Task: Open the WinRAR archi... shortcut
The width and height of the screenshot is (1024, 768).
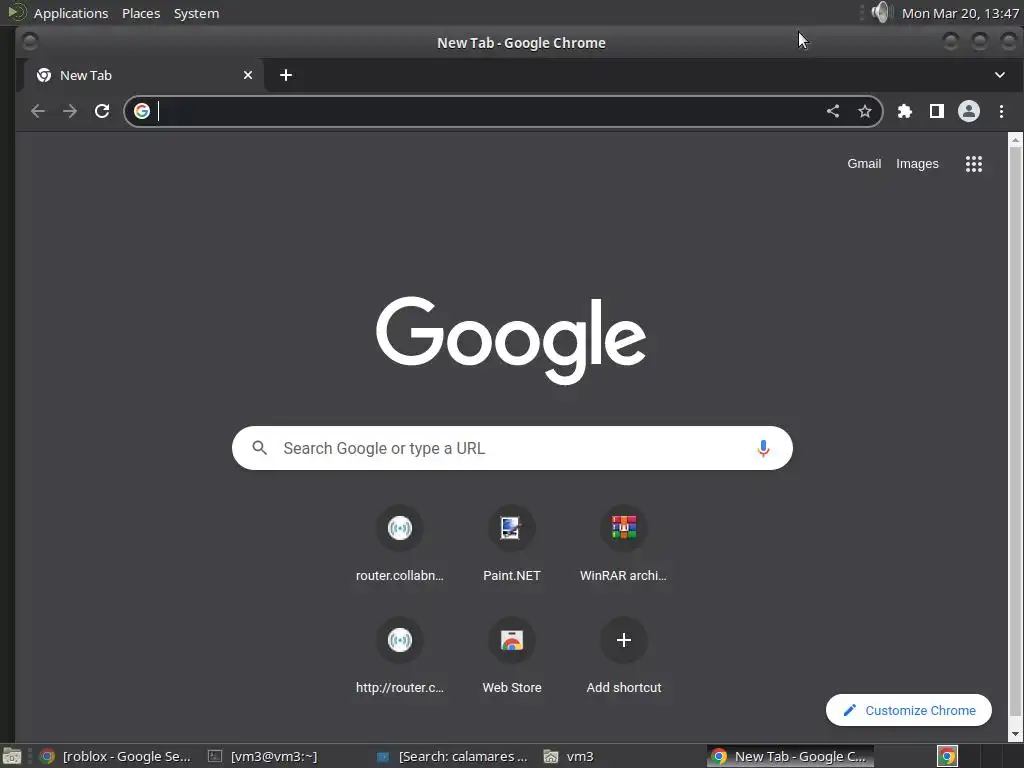Action: [x=624, y=543]
